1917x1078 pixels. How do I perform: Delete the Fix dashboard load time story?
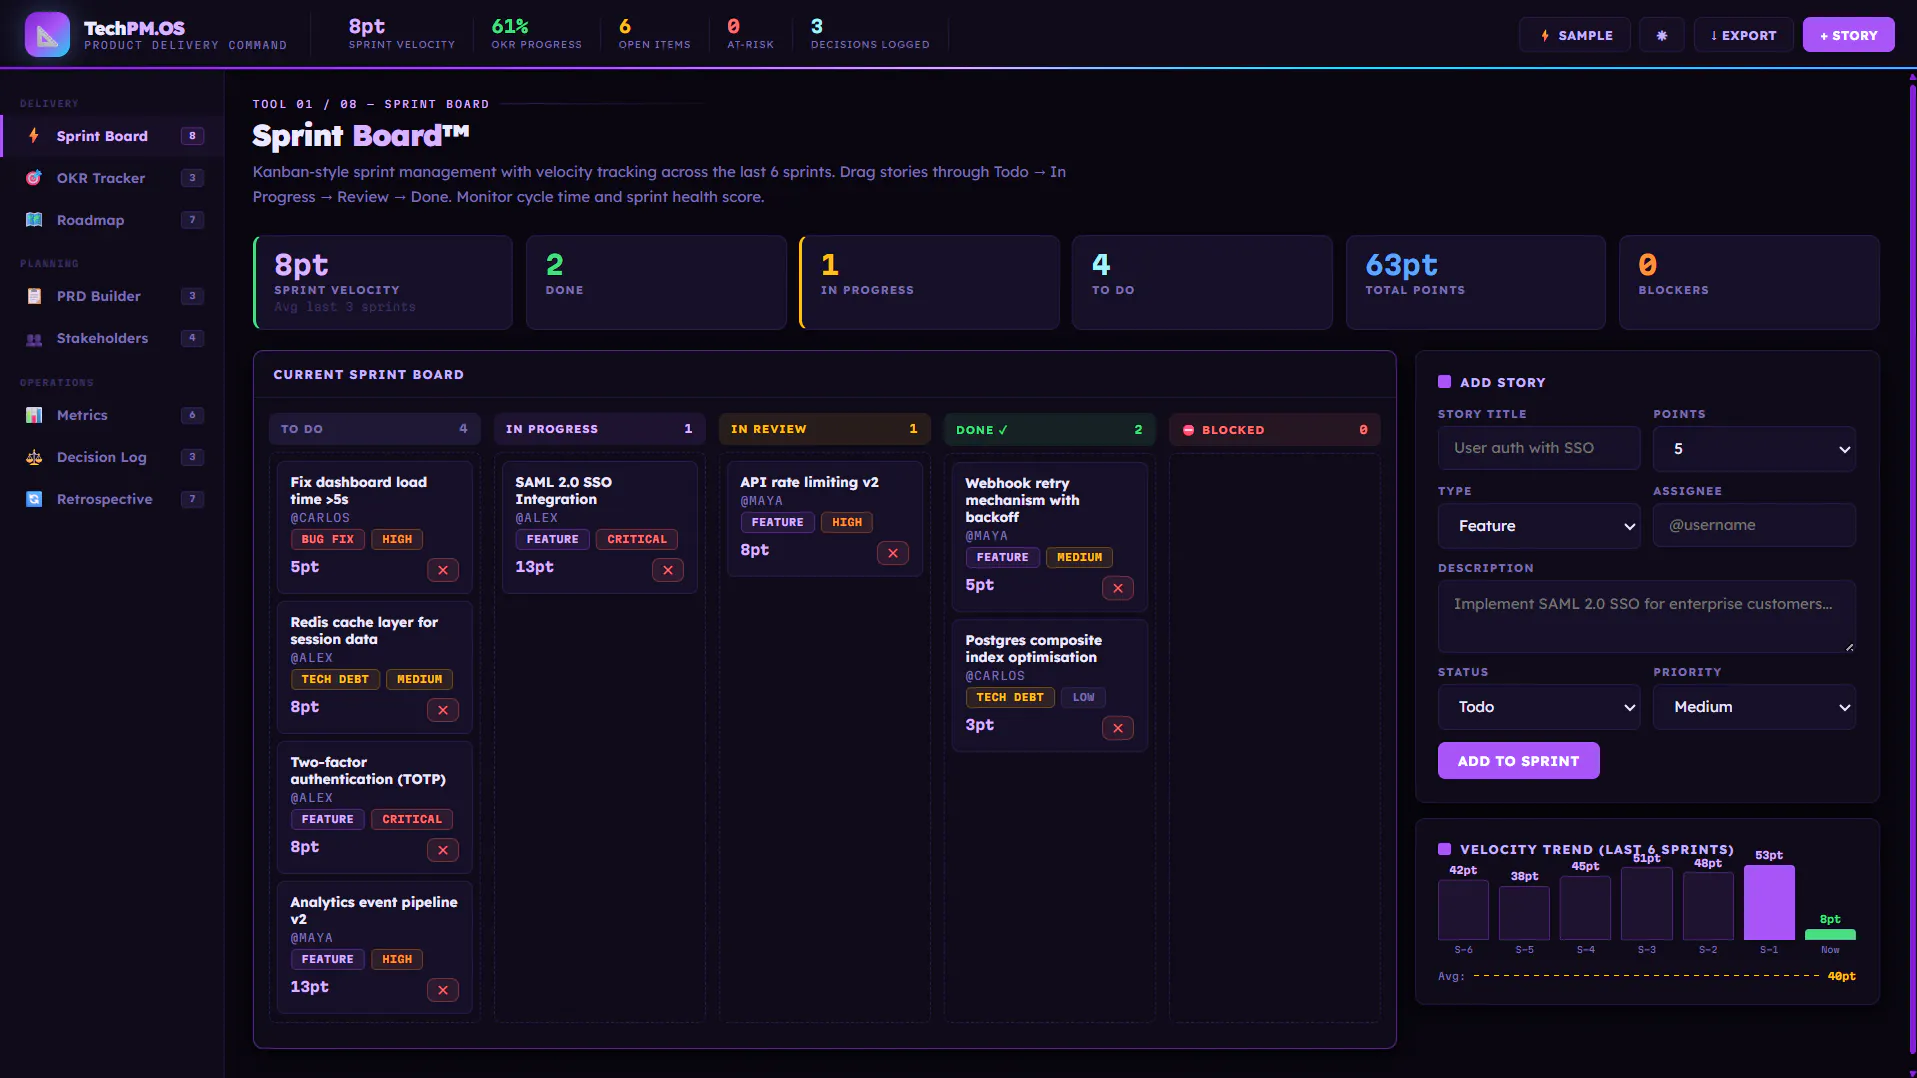tap(443, 570)
